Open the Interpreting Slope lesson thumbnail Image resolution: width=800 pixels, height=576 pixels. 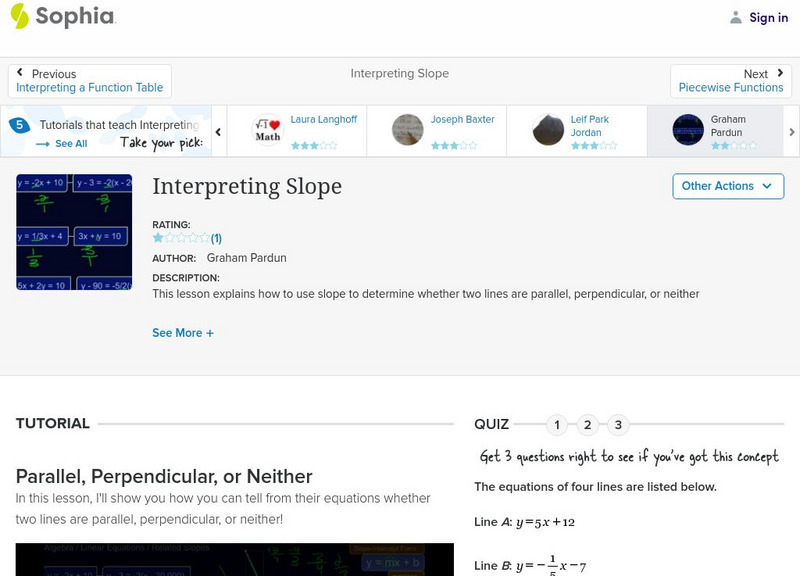click(74, 232)
